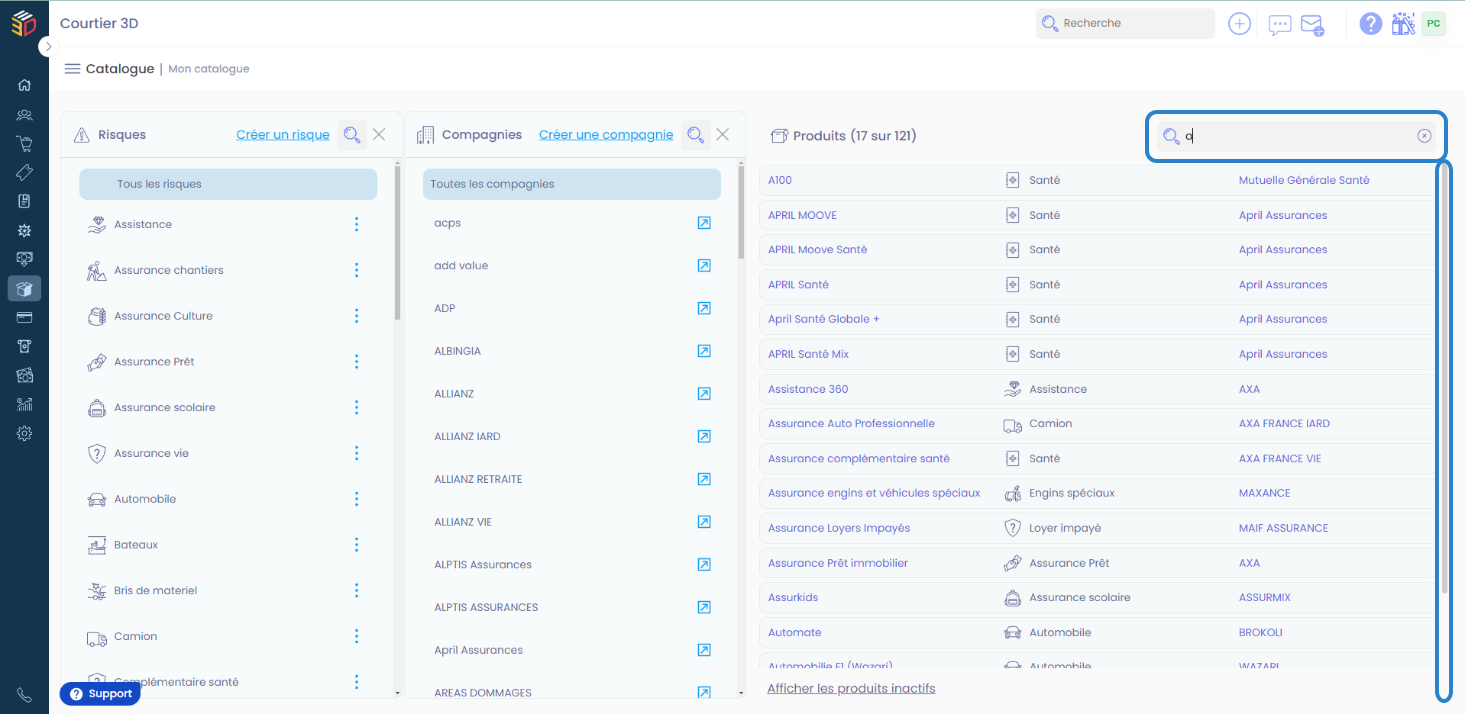Clear the product search field
This screenshot has height=714, width=1465.
click(x=1424, y=136)
